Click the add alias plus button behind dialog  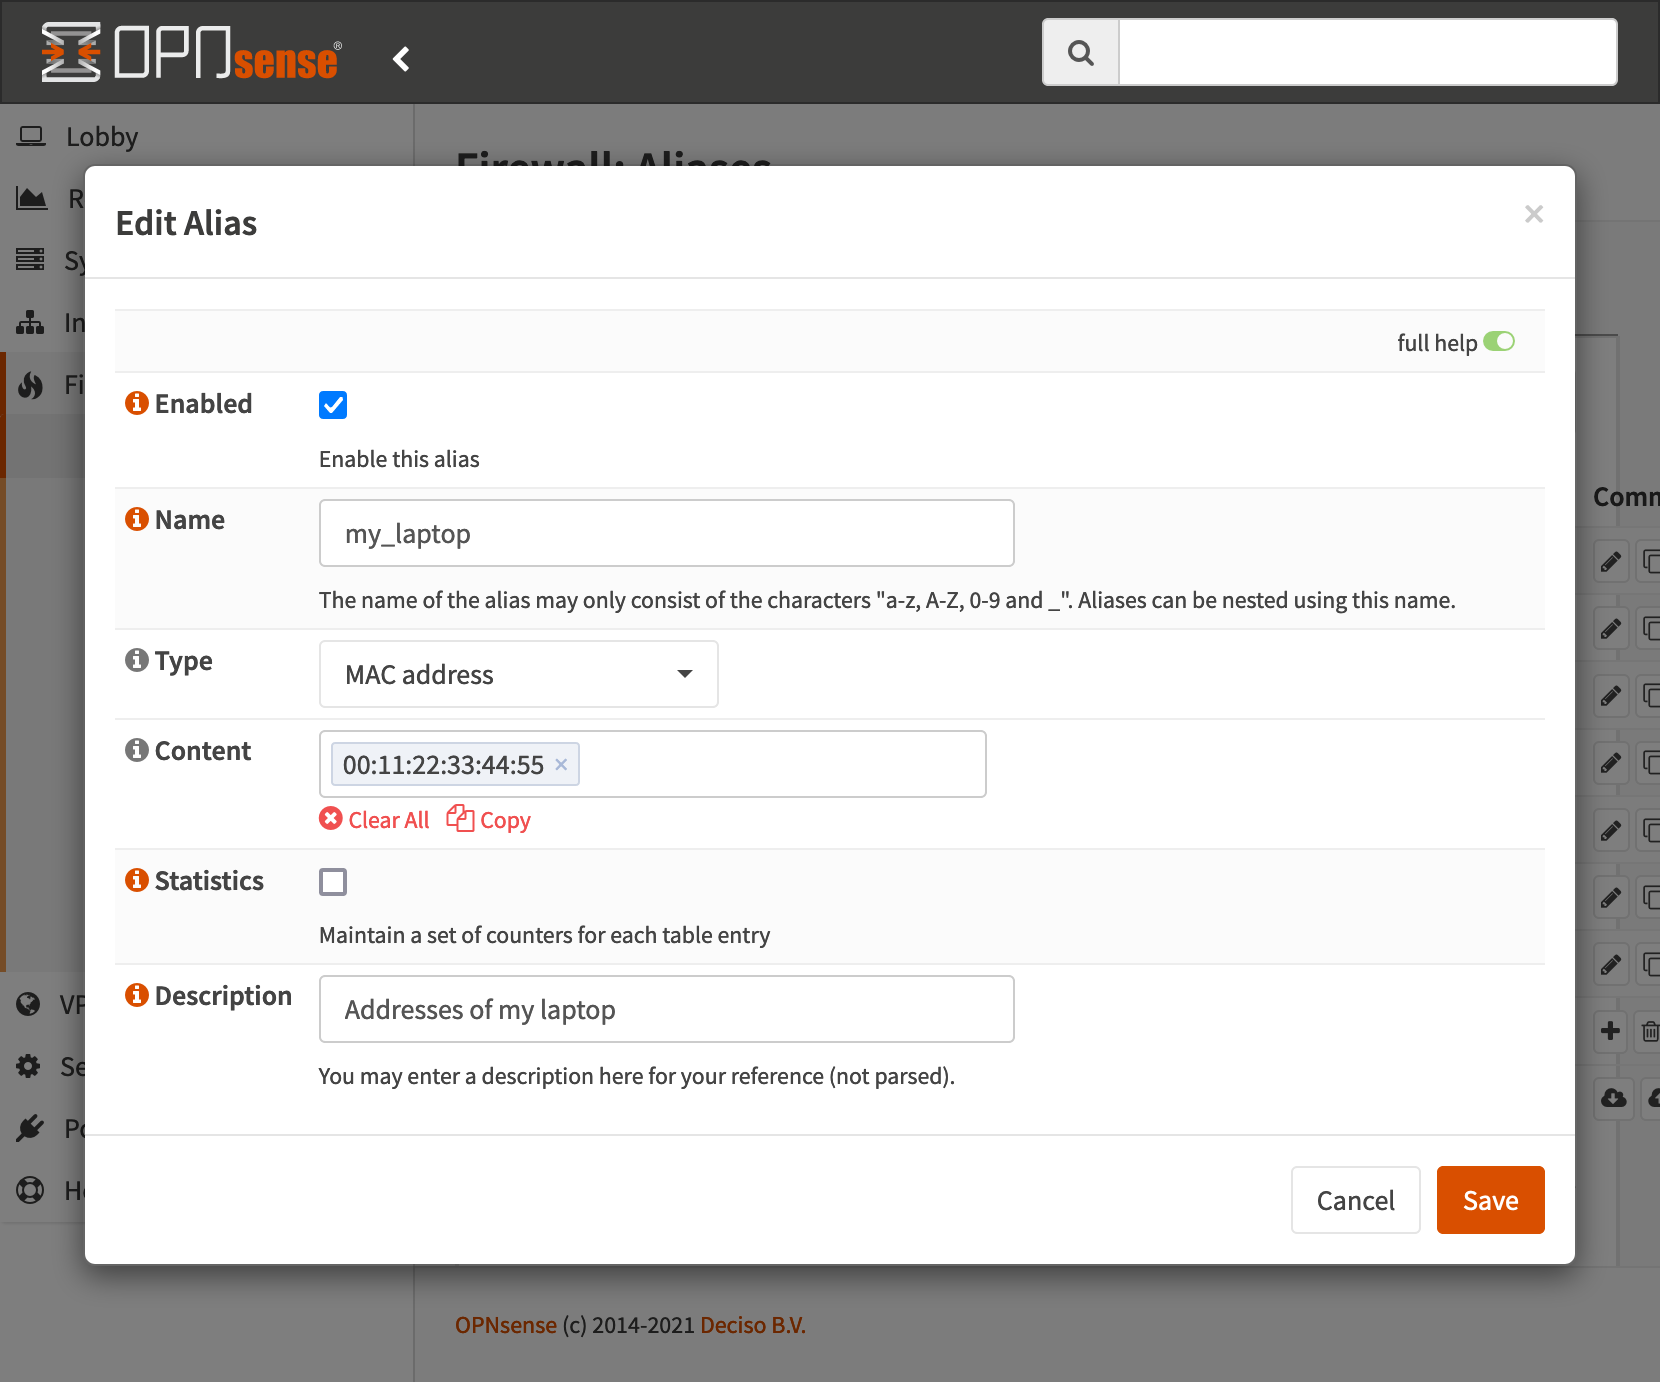pyautogui.click(x=1611, y=1031)
